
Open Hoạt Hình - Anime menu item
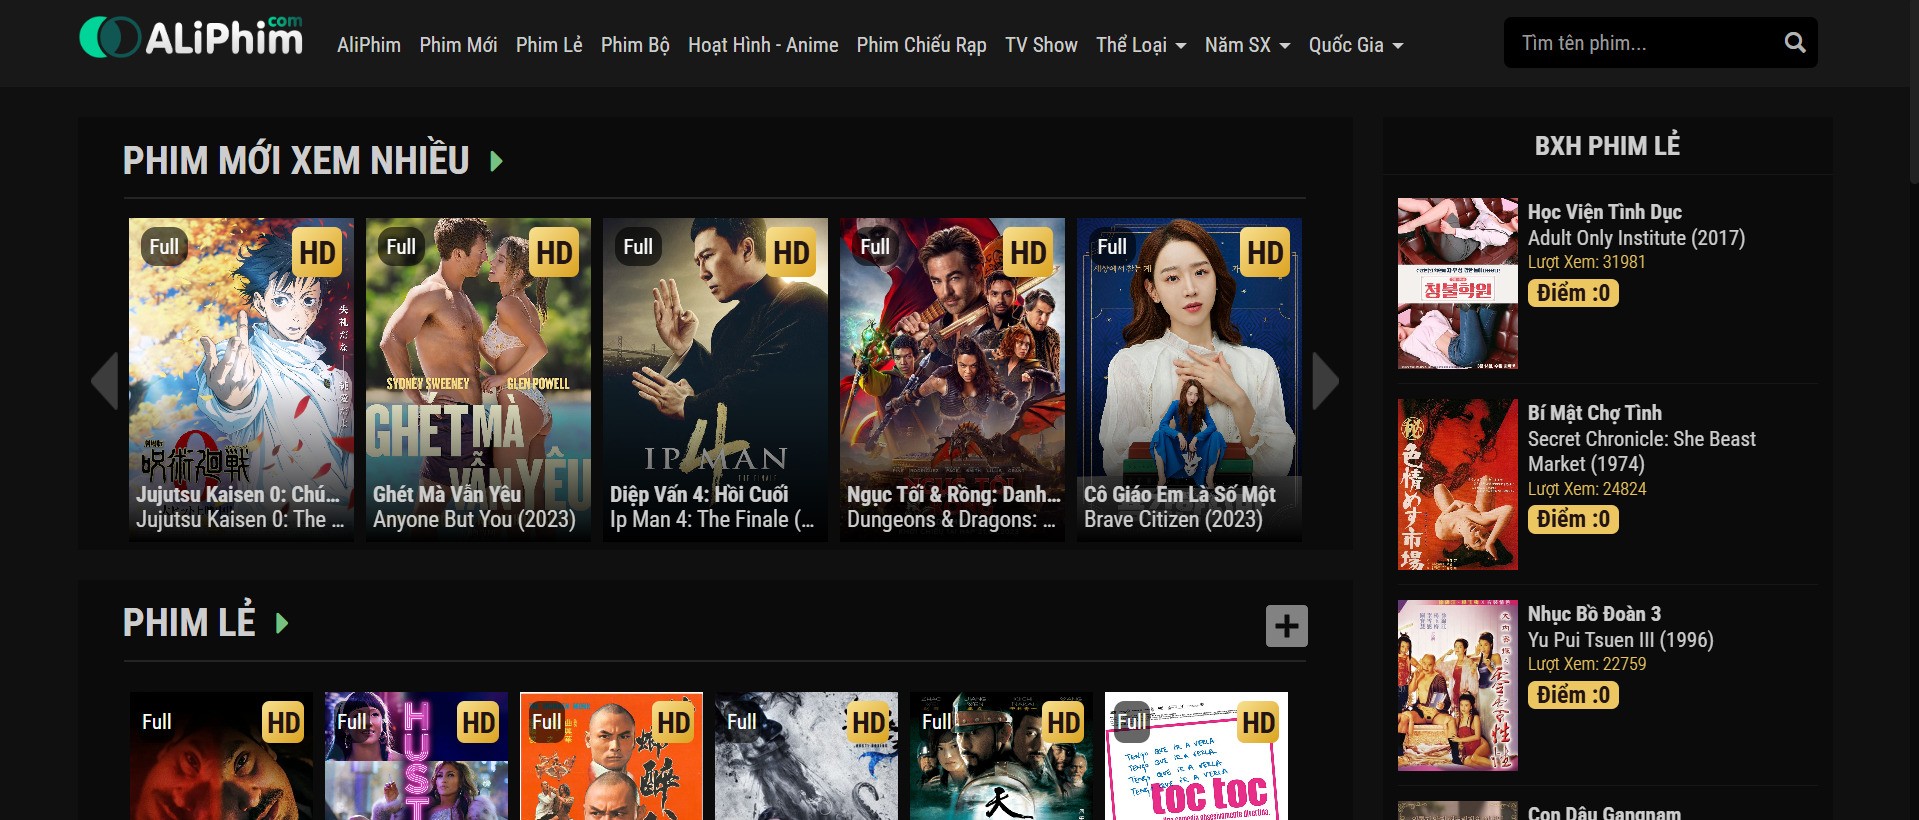tap(763, 45)
